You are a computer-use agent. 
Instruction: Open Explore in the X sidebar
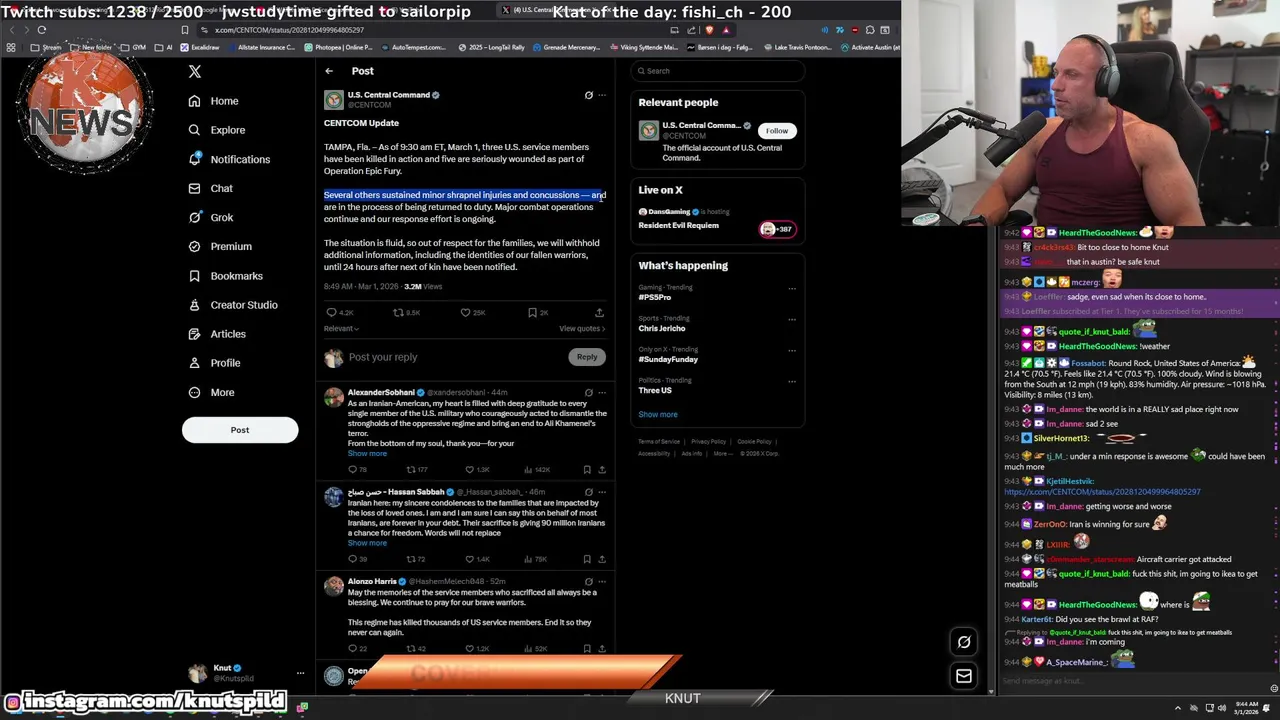(216, 130)
